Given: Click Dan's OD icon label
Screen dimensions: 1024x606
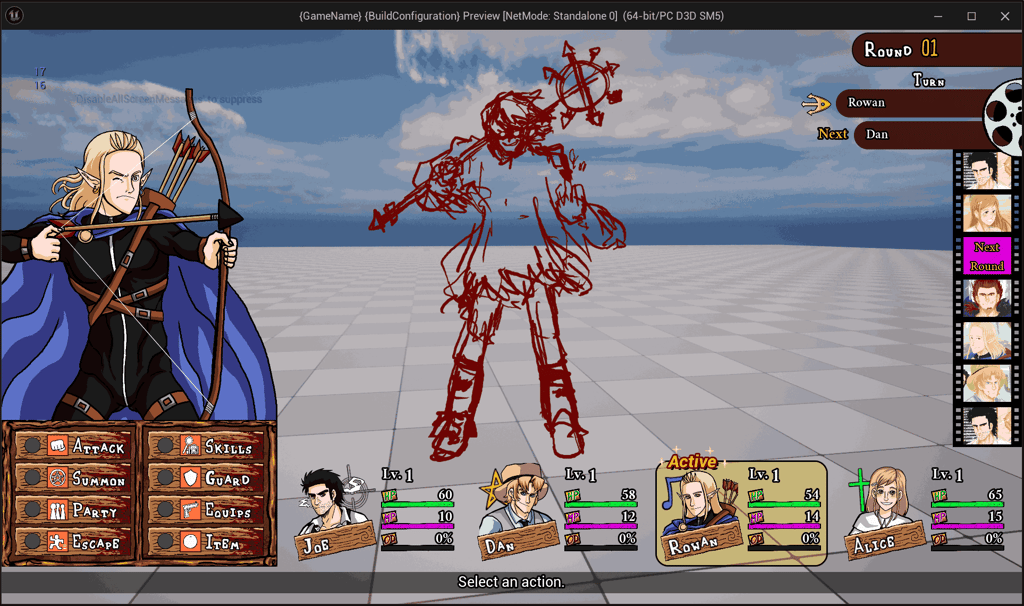Looking at the screenshot, I should pyautogui.click(x=573, y=539).
